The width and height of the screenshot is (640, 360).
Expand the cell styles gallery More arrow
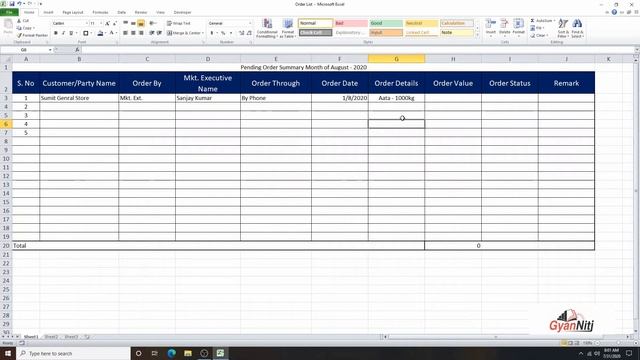pyautogui.click(x=477, y=36)
